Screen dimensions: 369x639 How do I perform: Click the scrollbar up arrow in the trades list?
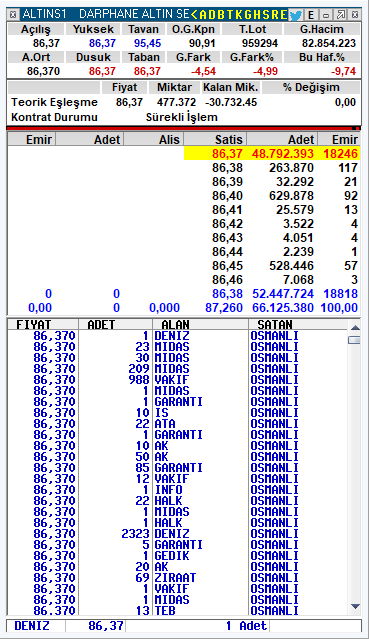[x=355, y=327]
